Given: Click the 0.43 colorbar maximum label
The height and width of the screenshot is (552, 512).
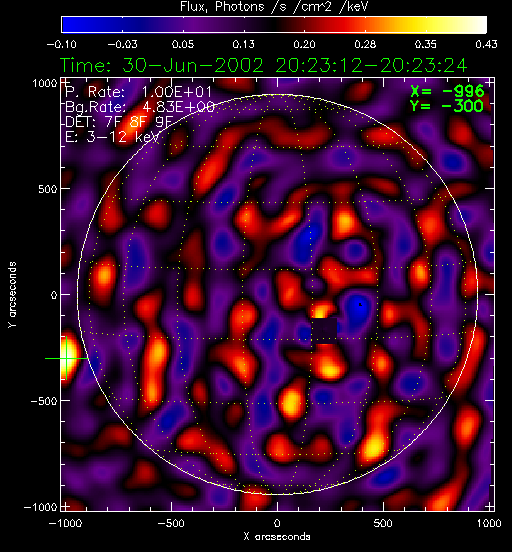Looking at the screenshot, I should pyautogui.click(x=486, y=44).
